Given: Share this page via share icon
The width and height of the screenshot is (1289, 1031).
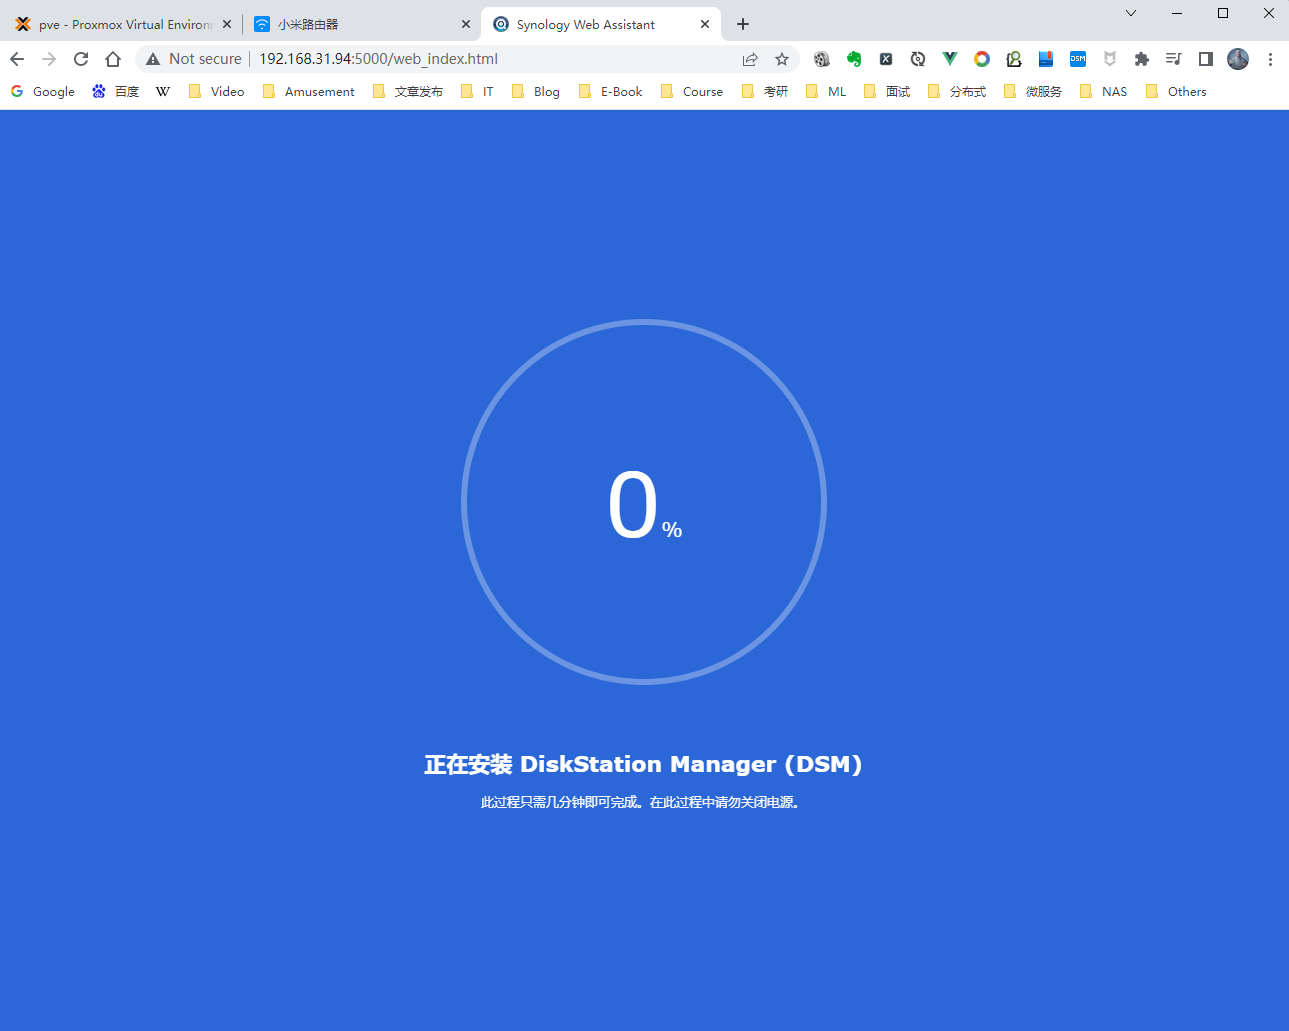Looking at the screenshot, I should (750, 59).
